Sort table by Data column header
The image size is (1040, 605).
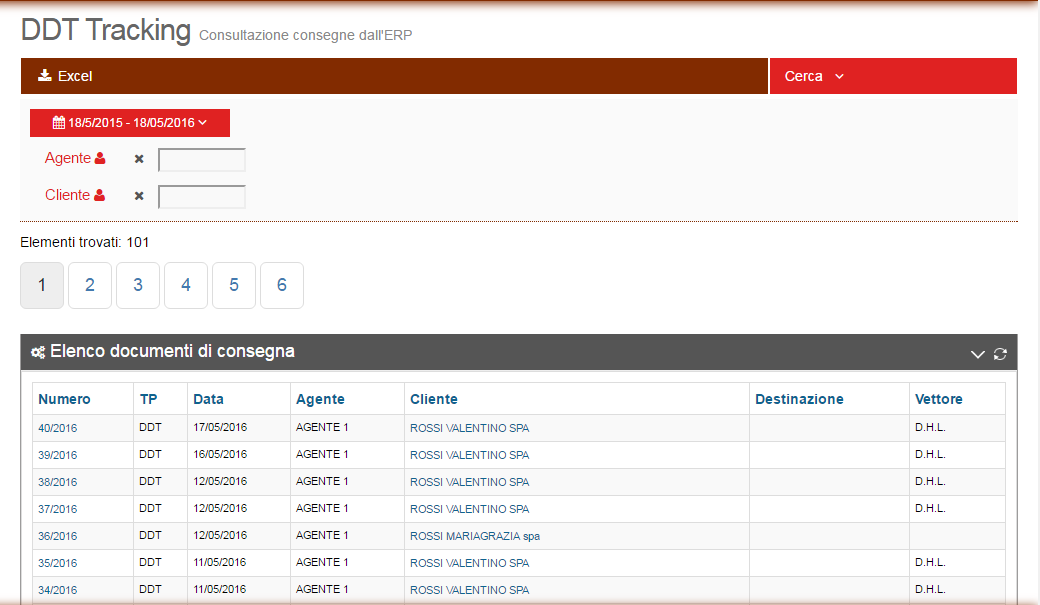point(209,399)
